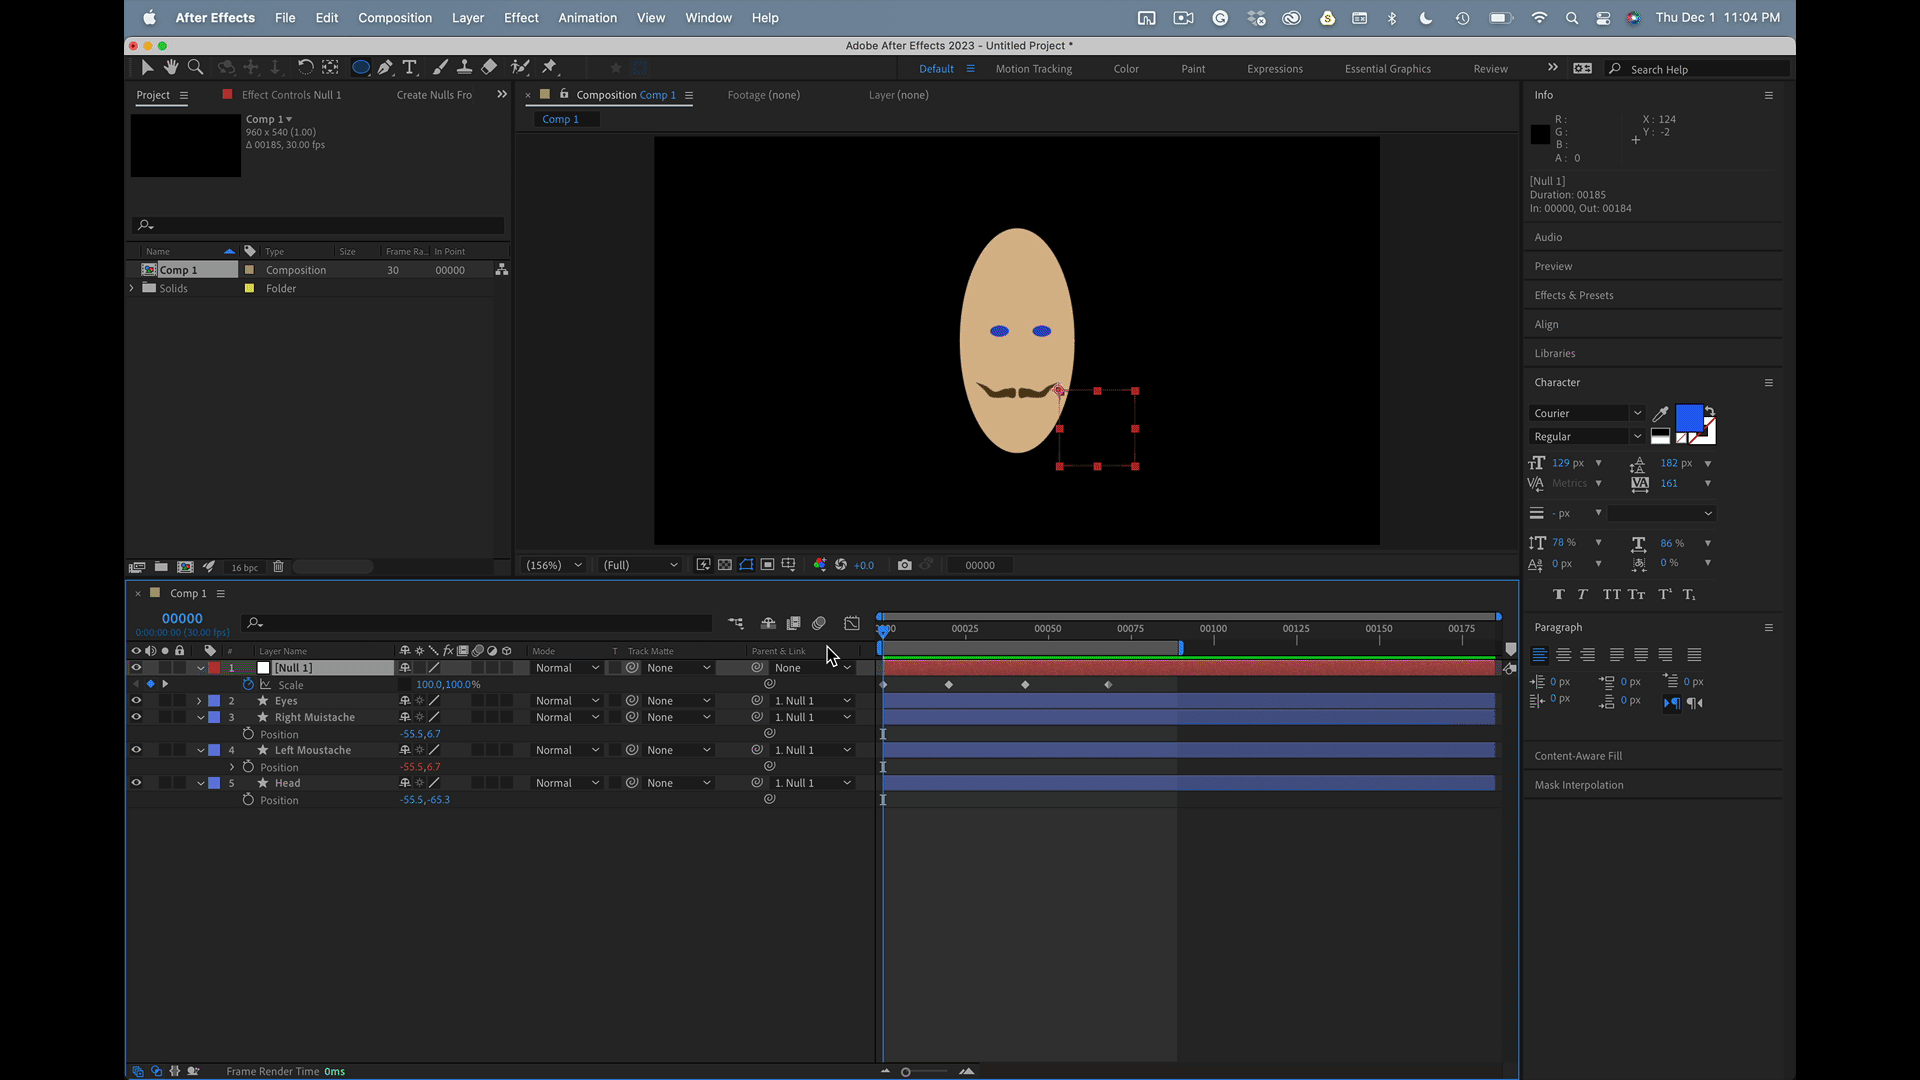Switch to Motion Tracking workspace

point(1033,69)
